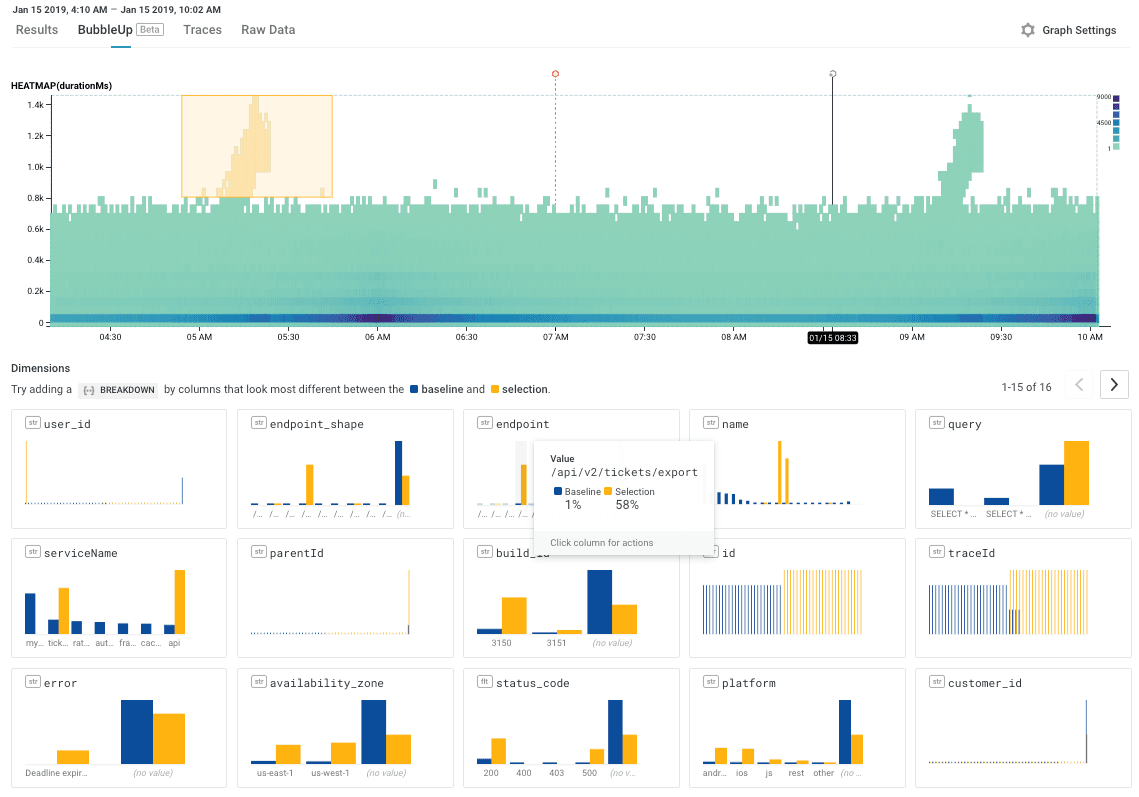Click the us-east-1 bar in availability_zone chart

288,754
